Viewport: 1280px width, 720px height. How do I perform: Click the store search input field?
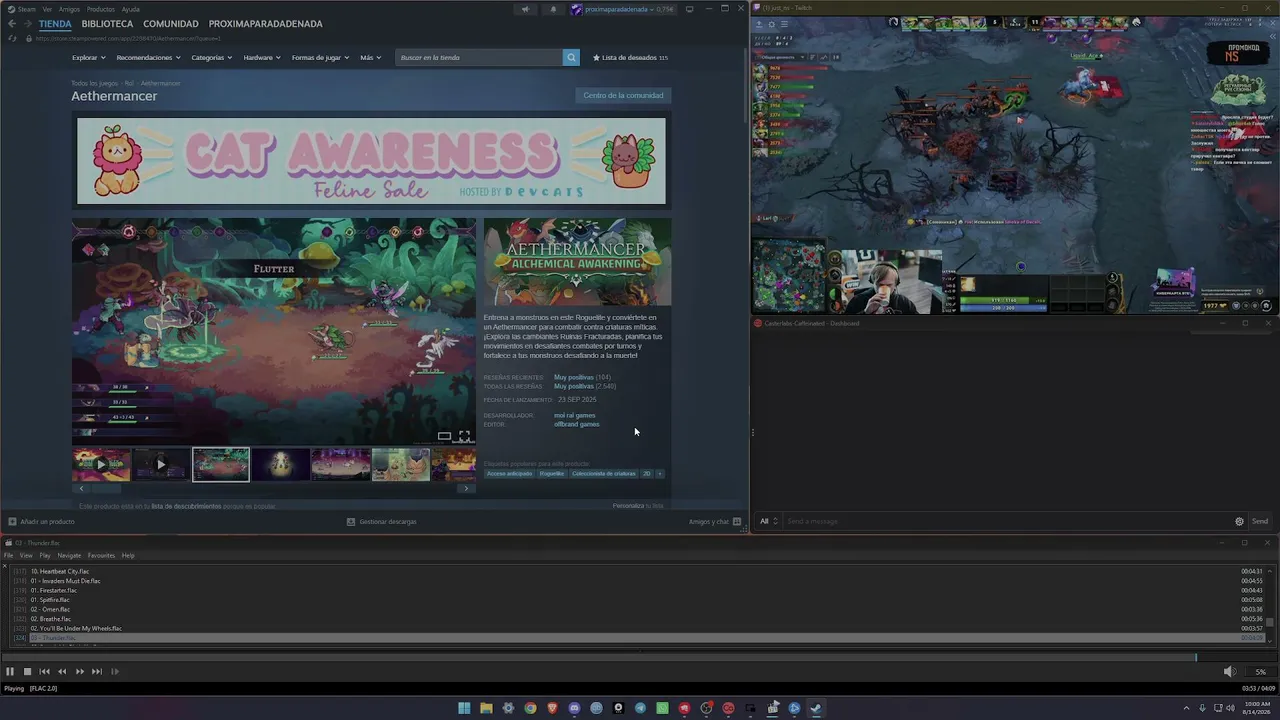(x=479, y=58)
